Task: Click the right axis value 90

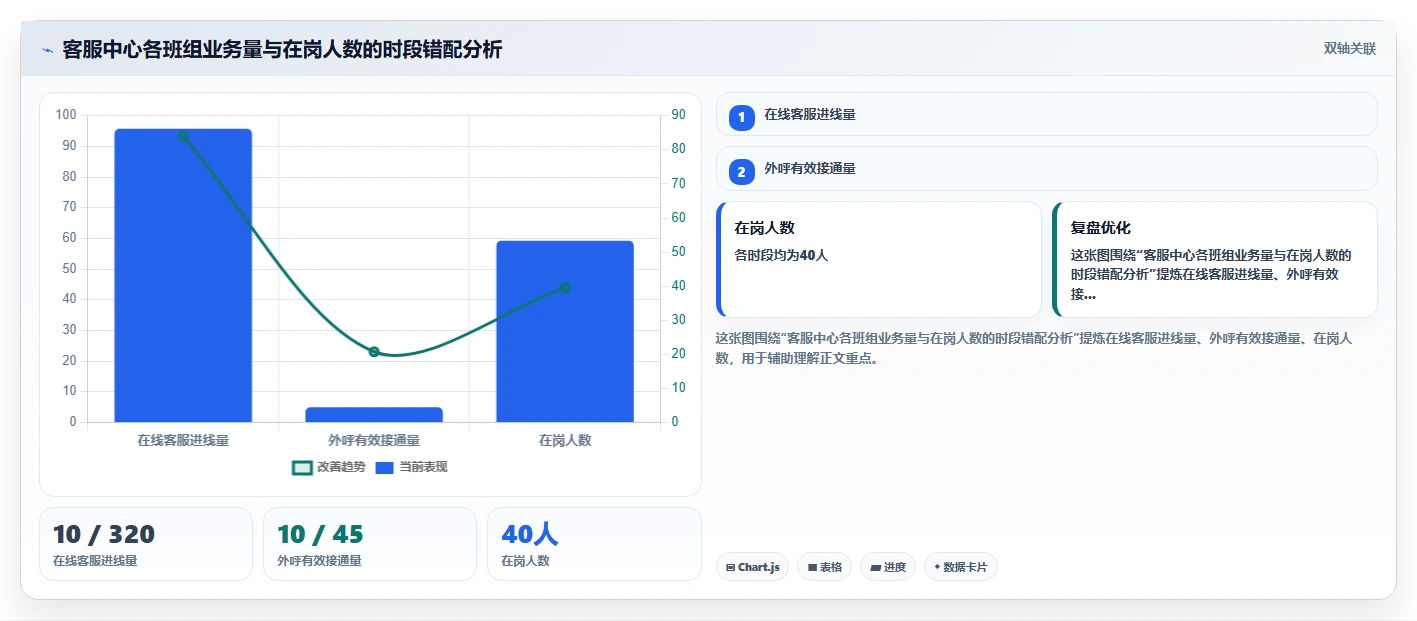Action: pyautogui.click(x=678, y=115)
